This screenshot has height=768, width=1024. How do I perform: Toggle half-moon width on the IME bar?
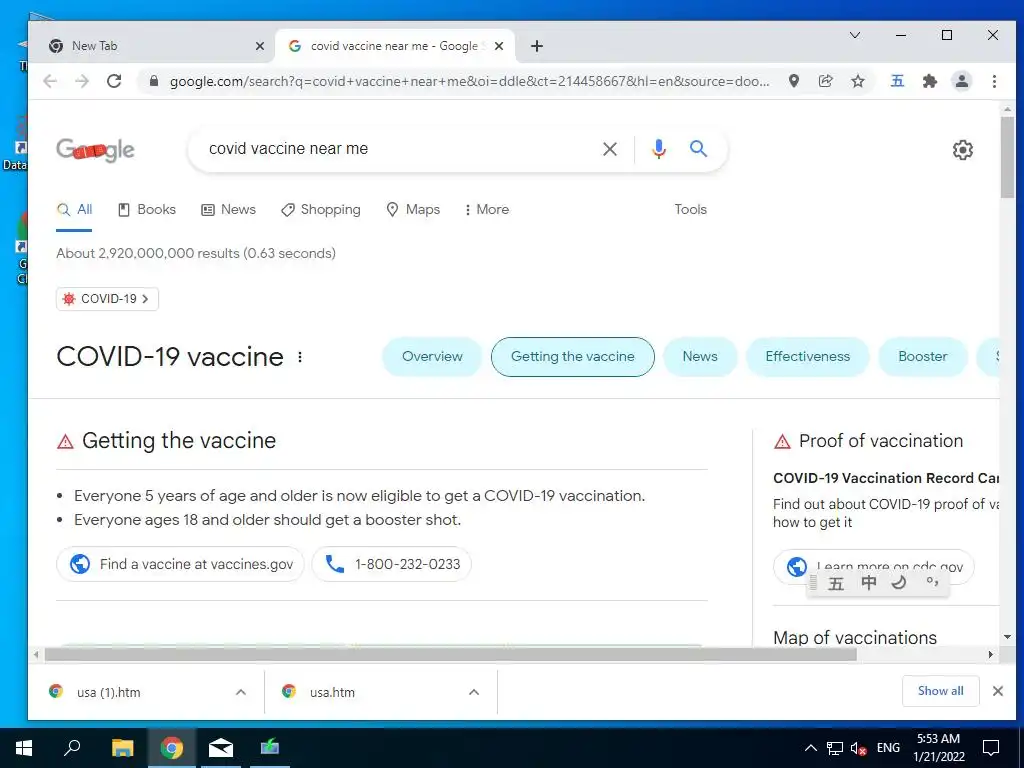[x=899, y=583]
